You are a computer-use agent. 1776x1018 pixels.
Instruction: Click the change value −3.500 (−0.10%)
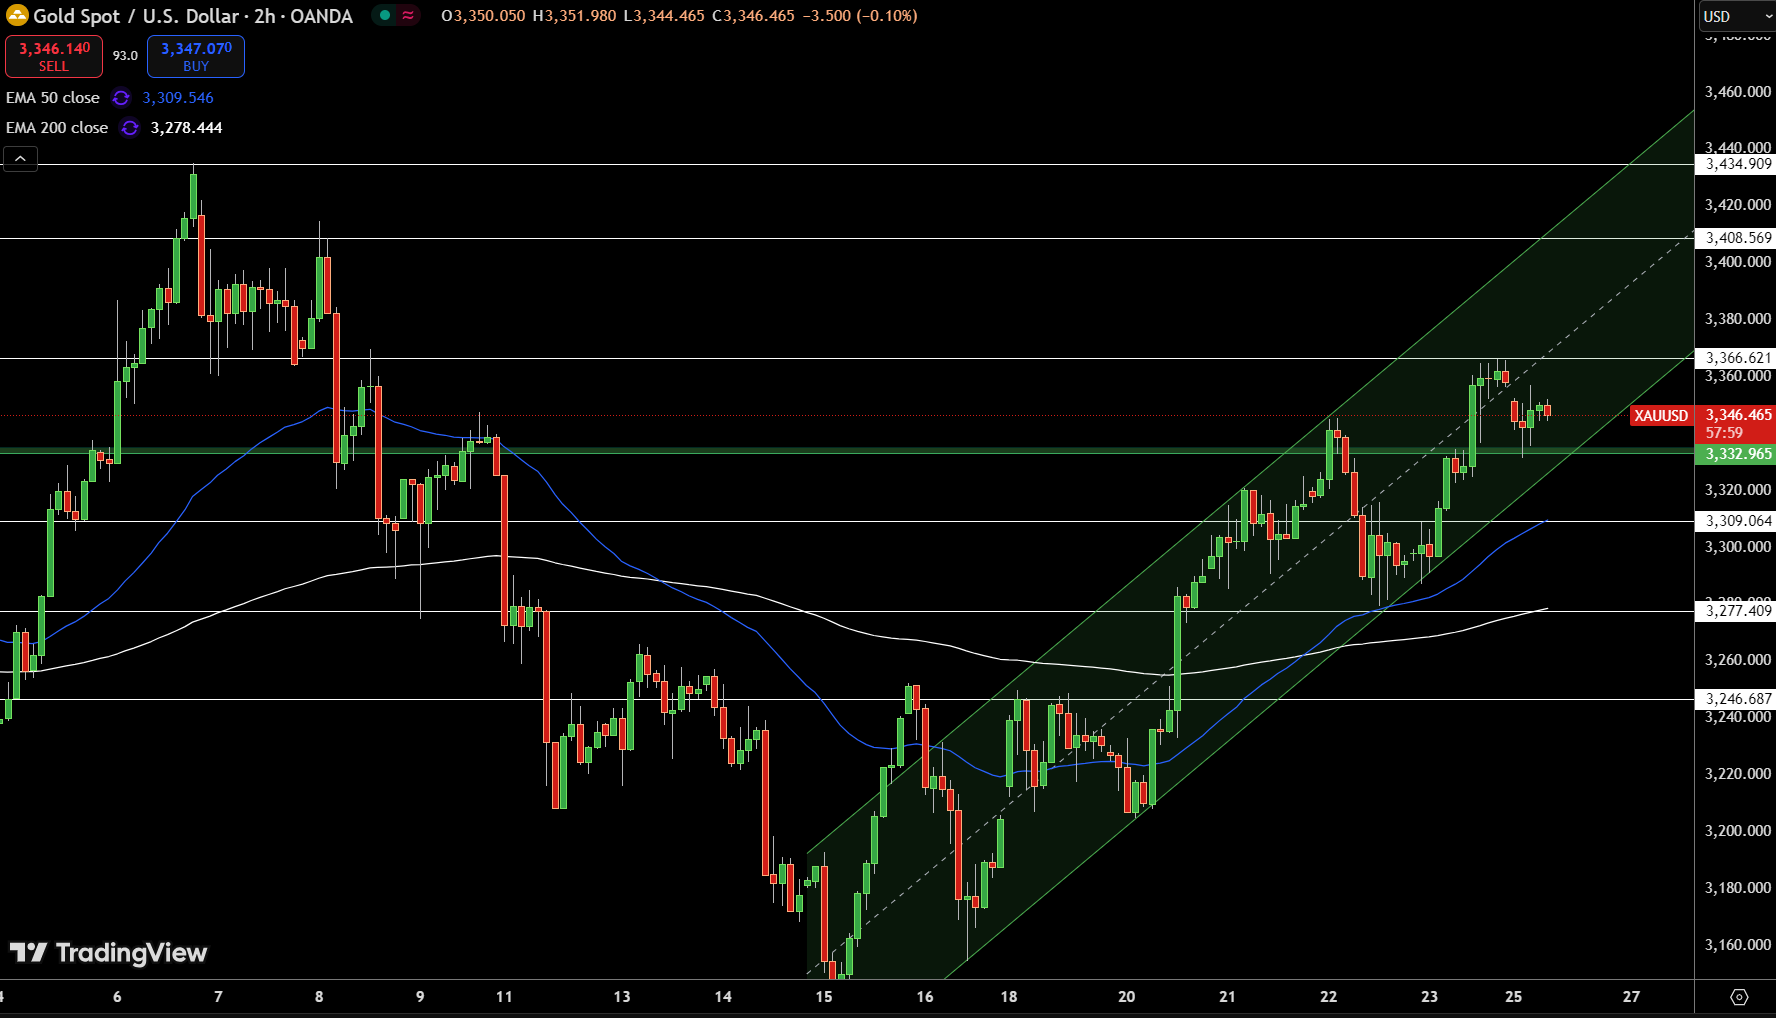coord(860,16)
